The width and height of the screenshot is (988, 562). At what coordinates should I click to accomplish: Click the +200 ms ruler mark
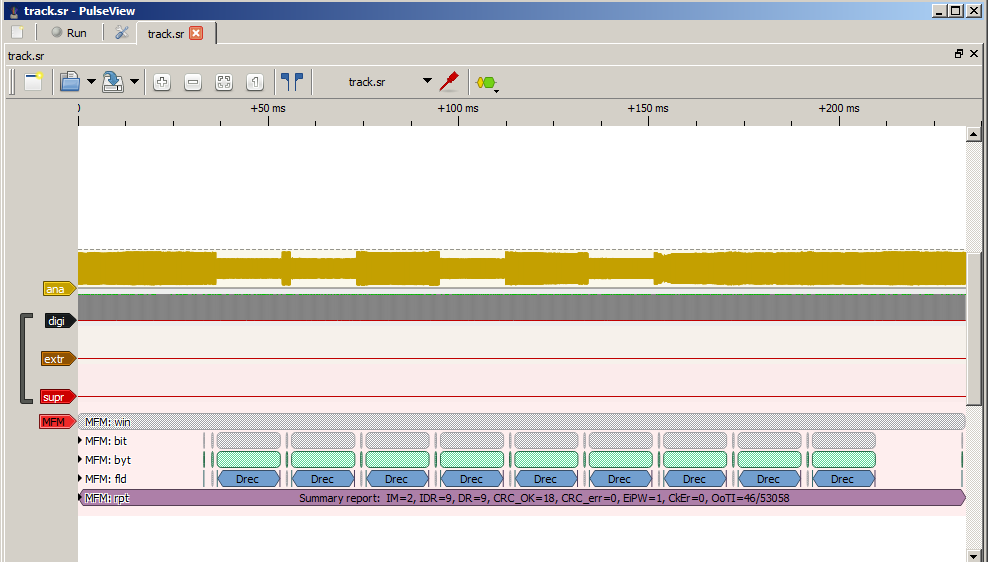pos(839,108)
